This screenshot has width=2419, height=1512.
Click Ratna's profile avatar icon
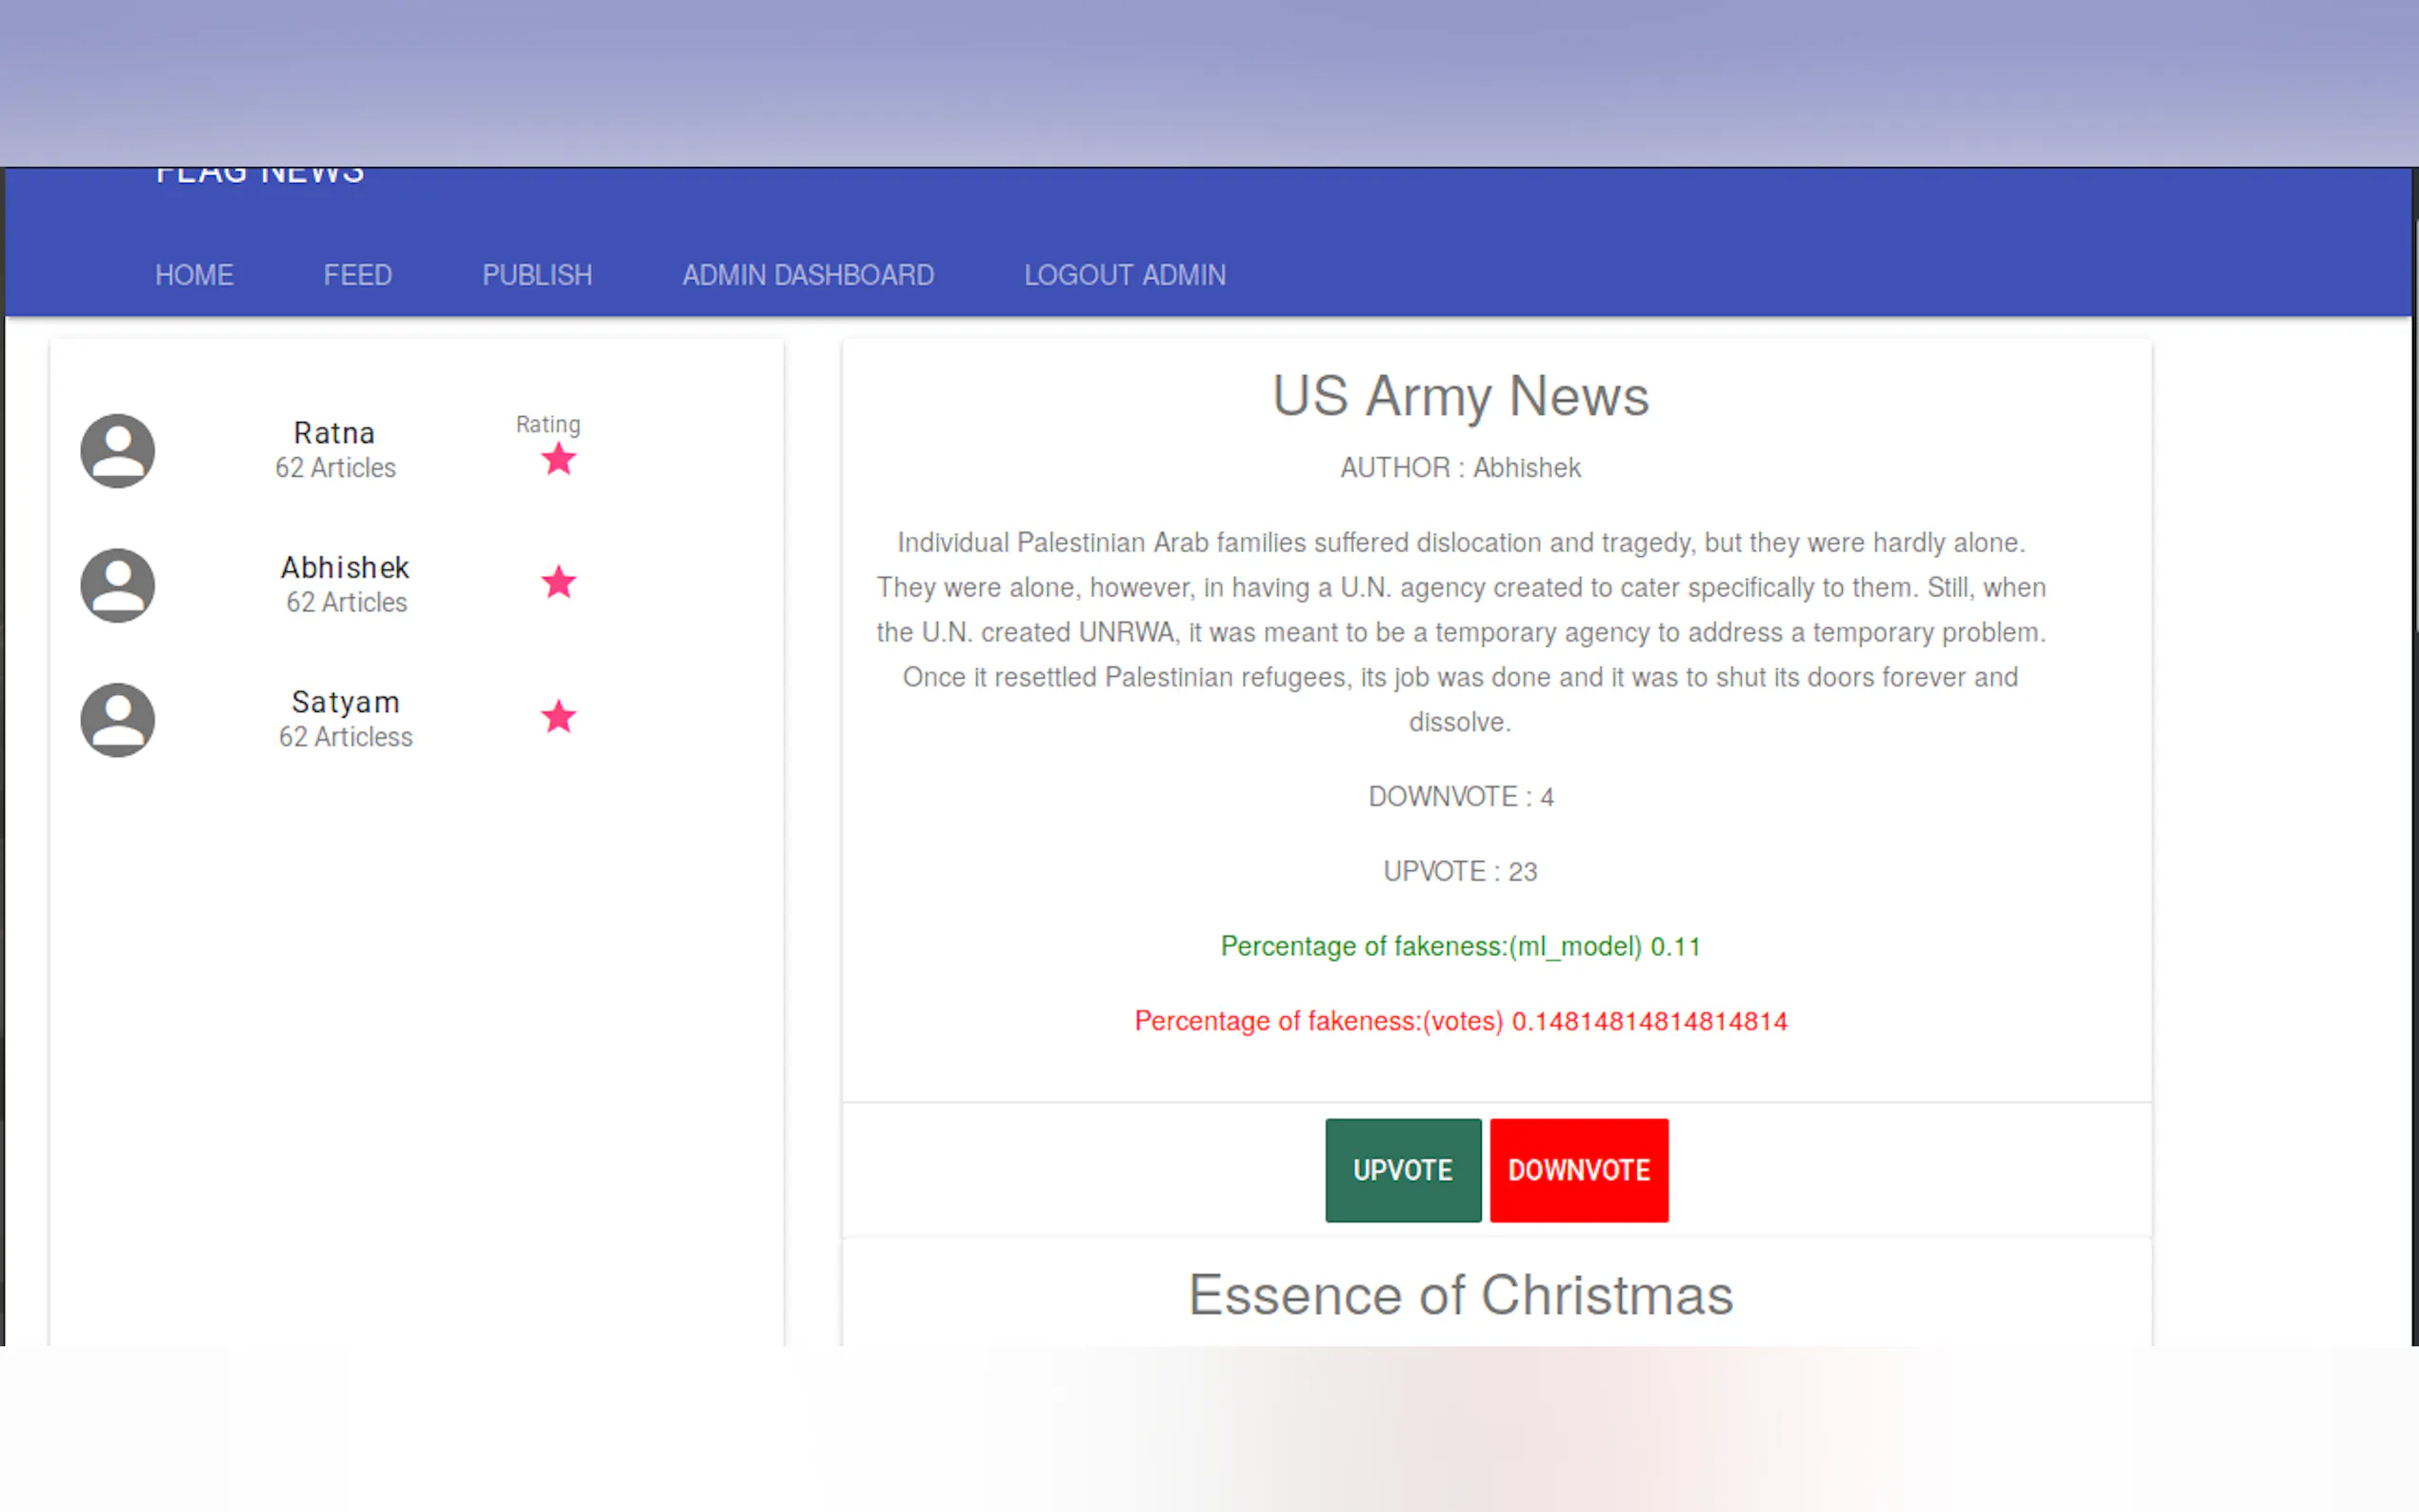coord(118,451)
